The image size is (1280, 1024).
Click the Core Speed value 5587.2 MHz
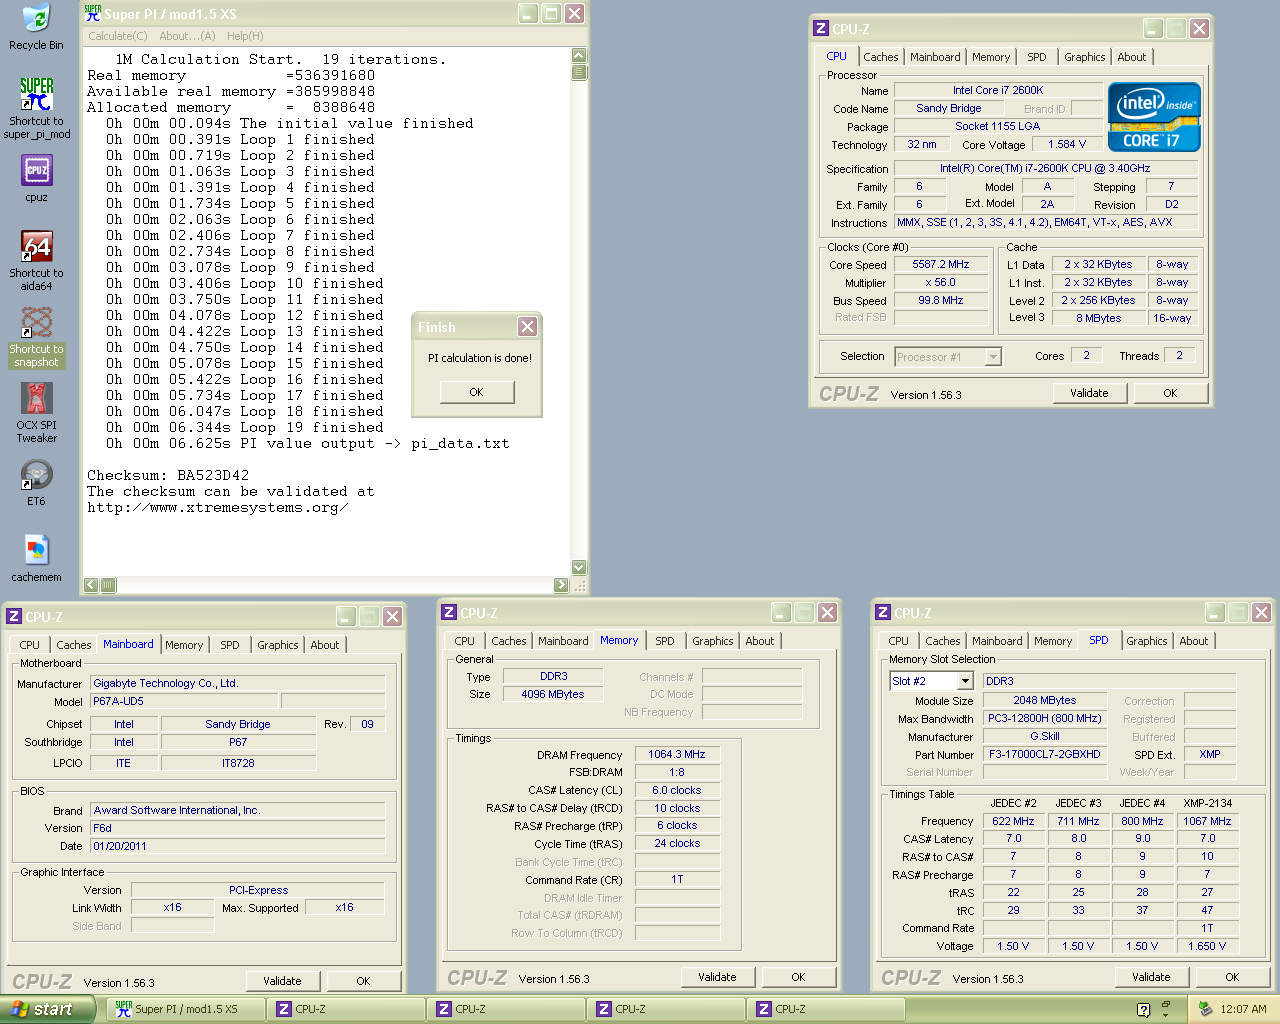point(941,265)
